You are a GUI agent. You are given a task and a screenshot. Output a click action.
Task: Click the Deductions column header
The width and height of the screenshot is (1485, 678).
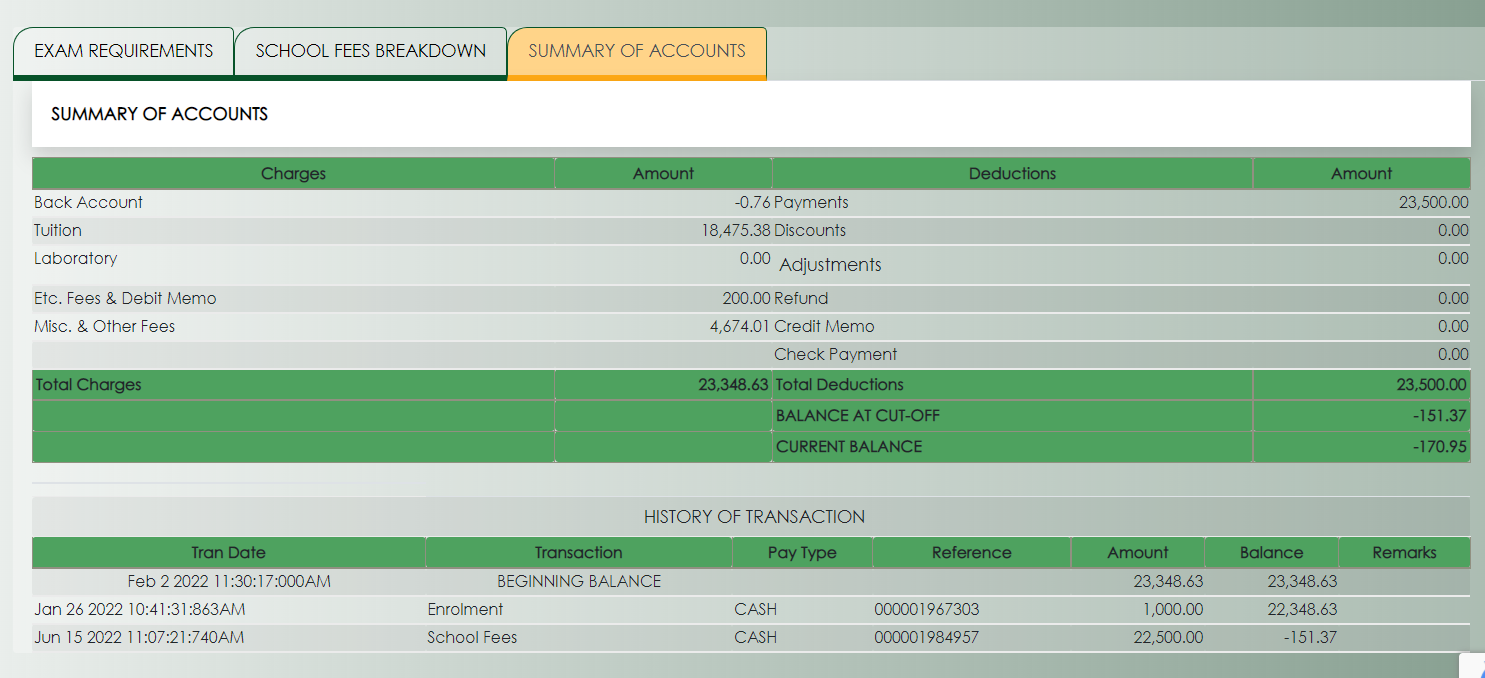coord(1012,173)
